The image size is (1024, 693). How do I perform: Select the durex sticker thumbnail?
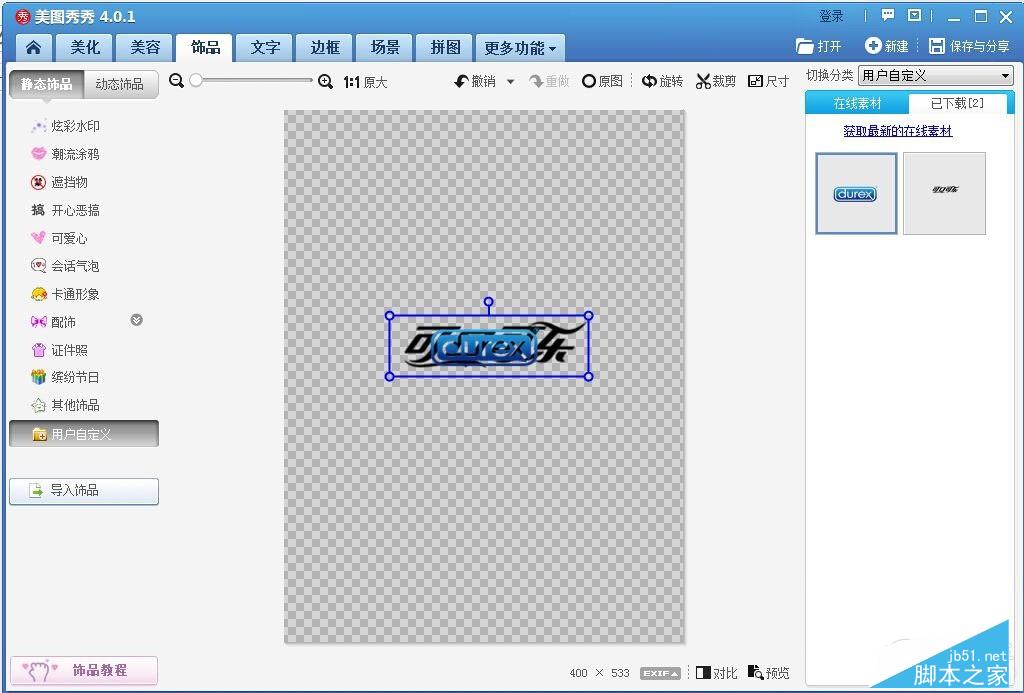click(x=856, y=193)
